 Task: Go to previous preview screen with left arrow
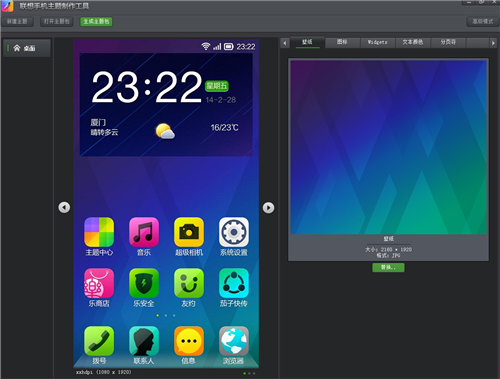coord(64,207)
